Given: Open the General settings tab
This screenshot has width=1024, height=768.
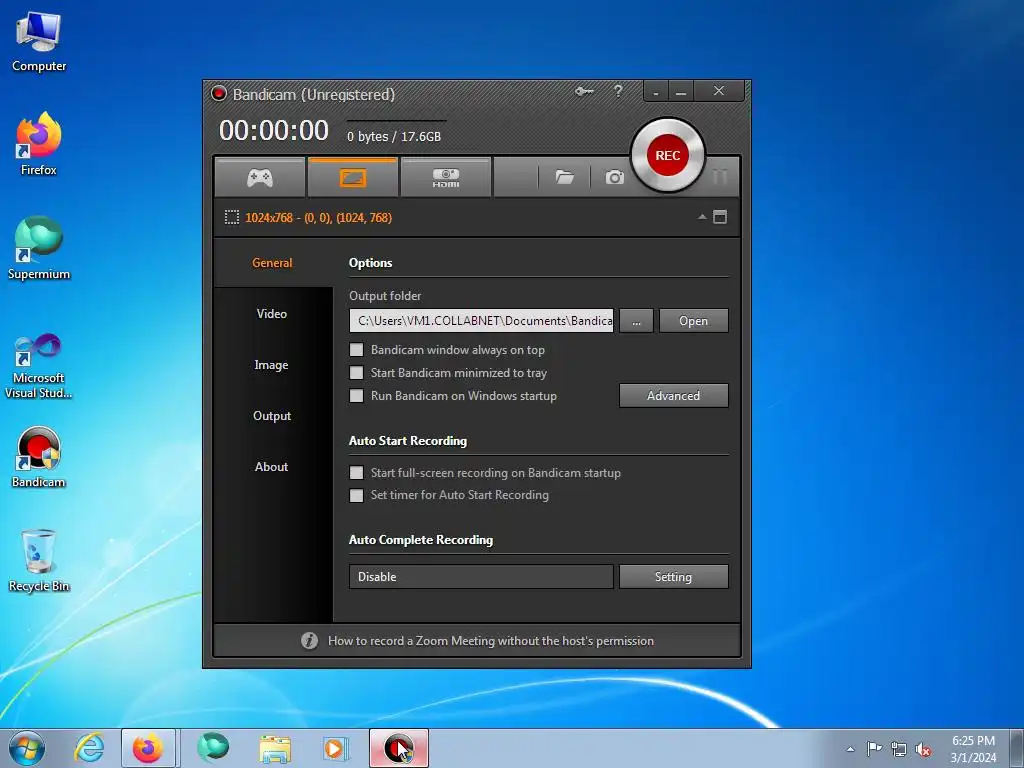Looking at the screenshot, I should click(272, 263).
